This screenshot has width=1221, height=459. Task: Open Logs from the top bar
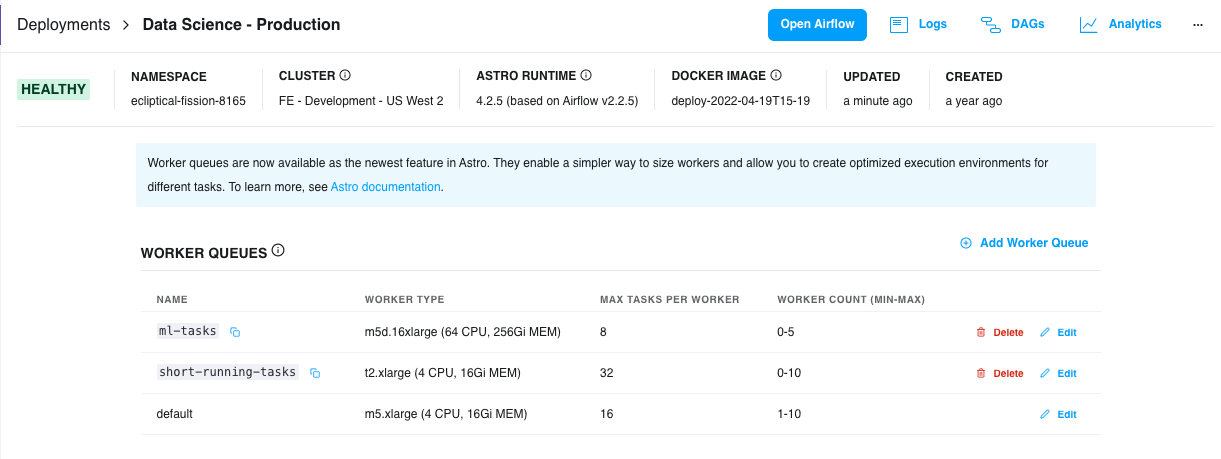tap(918, 24)
